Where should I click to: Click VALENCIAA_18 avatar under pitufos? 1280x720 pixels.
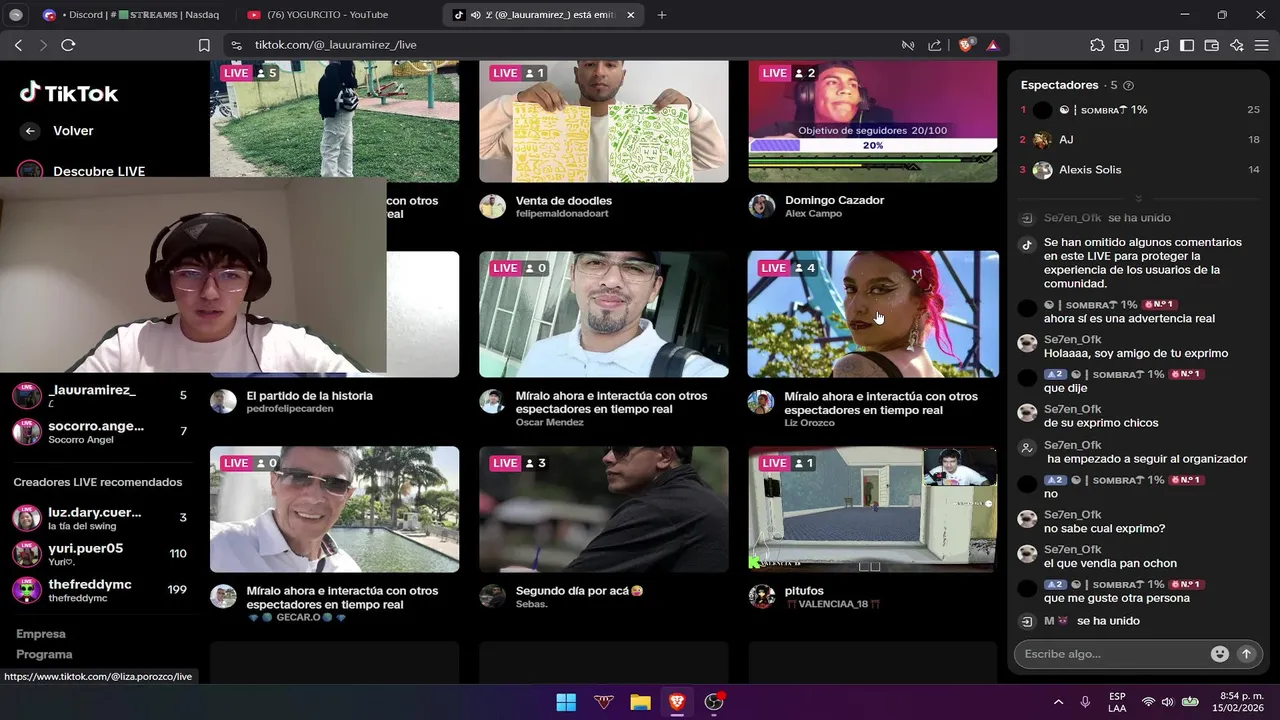[762, 597]
